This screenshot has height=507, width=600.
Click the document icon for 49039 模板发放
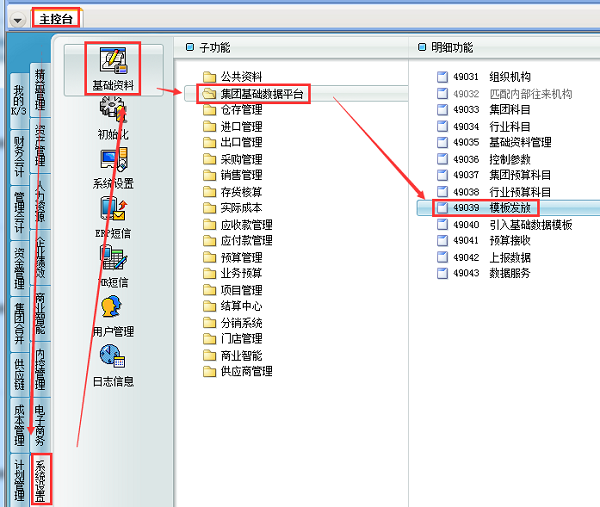pyautogui.click(x=442, y=208)
